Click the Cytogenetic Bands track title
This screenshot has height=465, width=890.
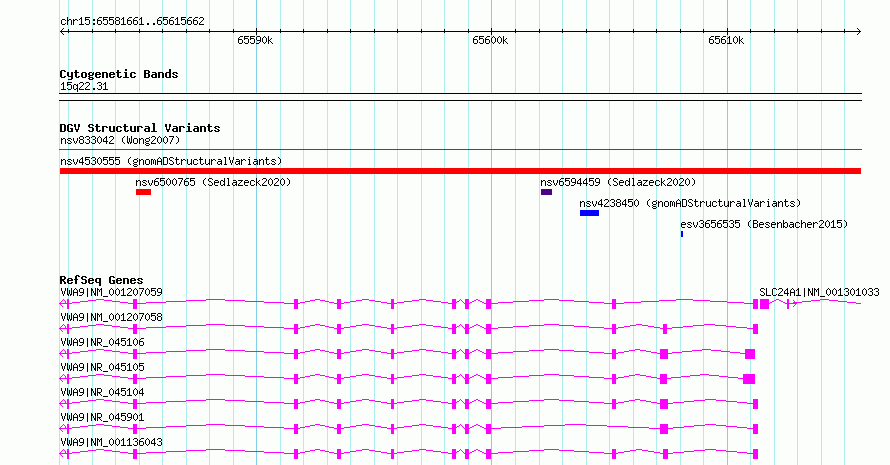coord(119,74)
